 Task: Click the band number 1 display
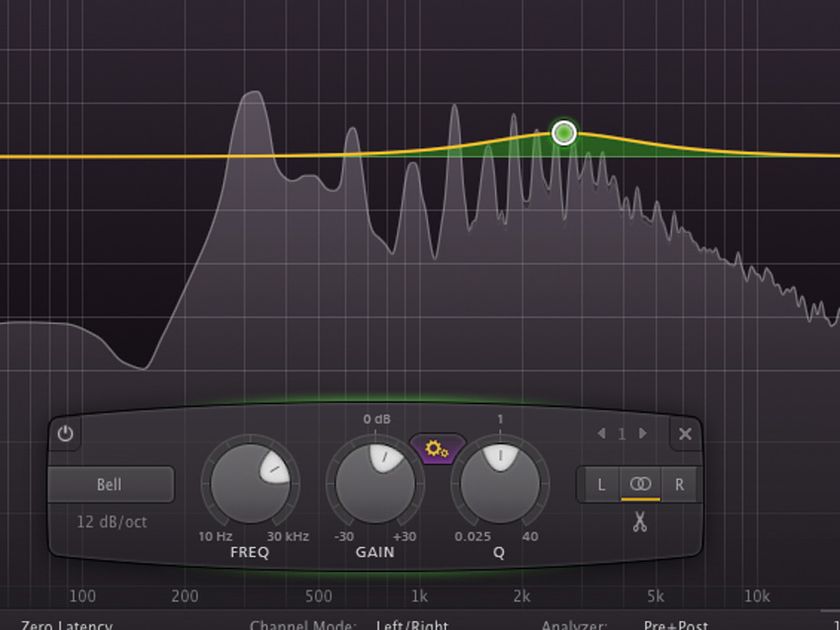(x=623, y=434)
